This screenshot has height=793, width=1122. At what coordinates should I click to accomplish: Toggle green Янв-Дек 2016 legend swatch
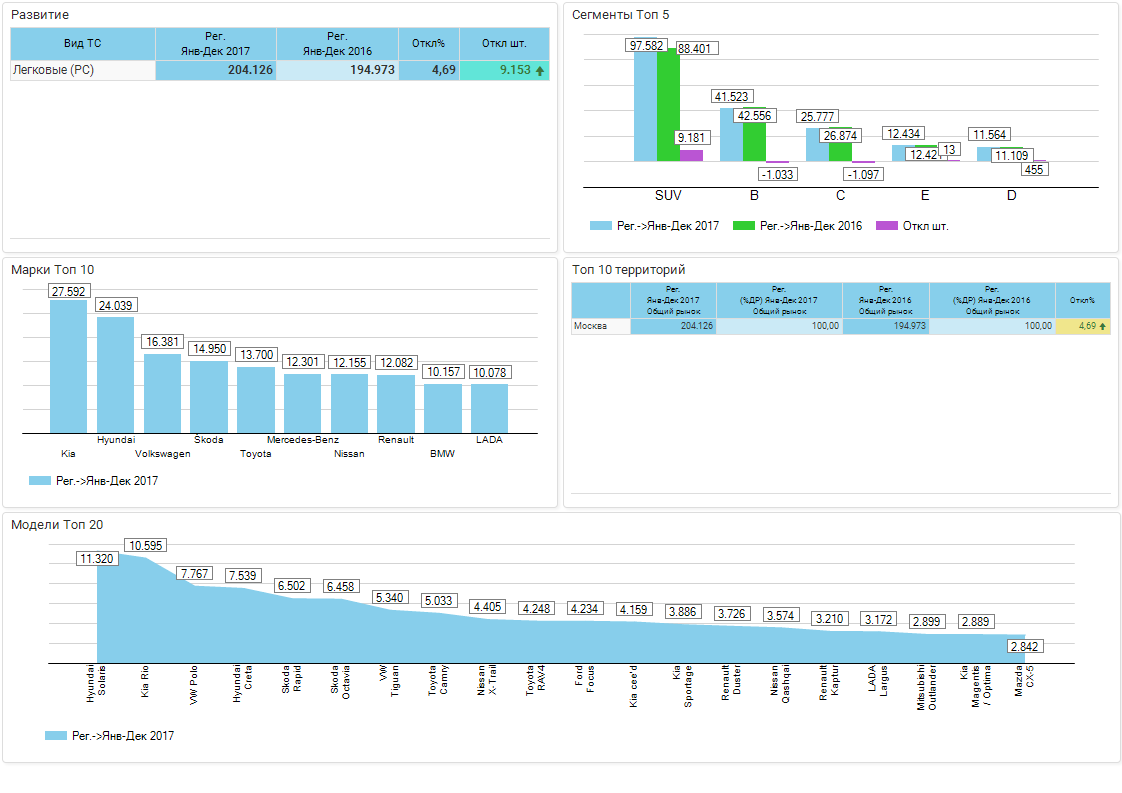(743, 226)
